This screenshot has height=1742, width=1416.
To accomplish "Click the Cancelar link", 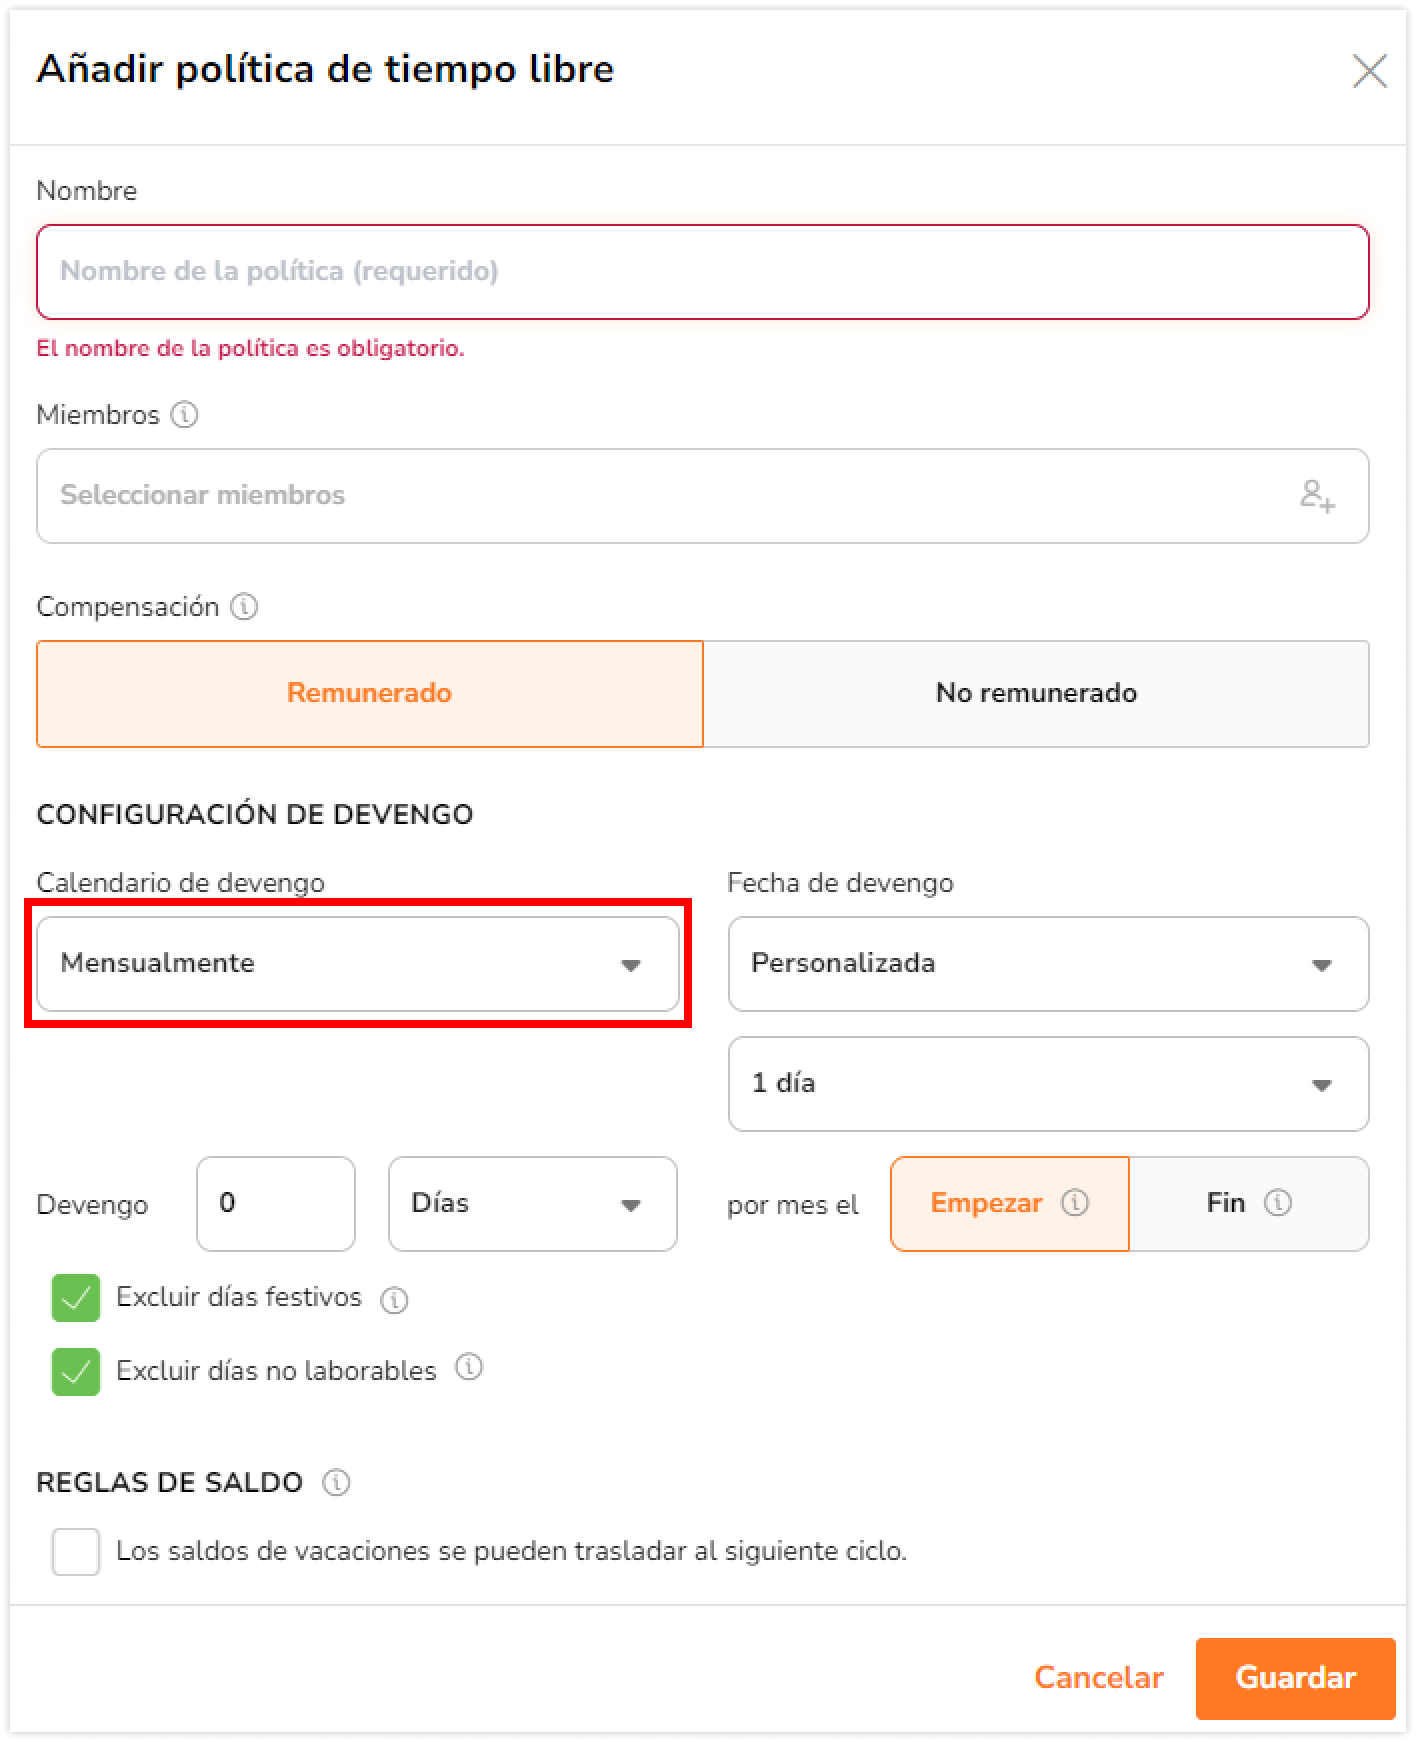I will pos(1098,1678).
